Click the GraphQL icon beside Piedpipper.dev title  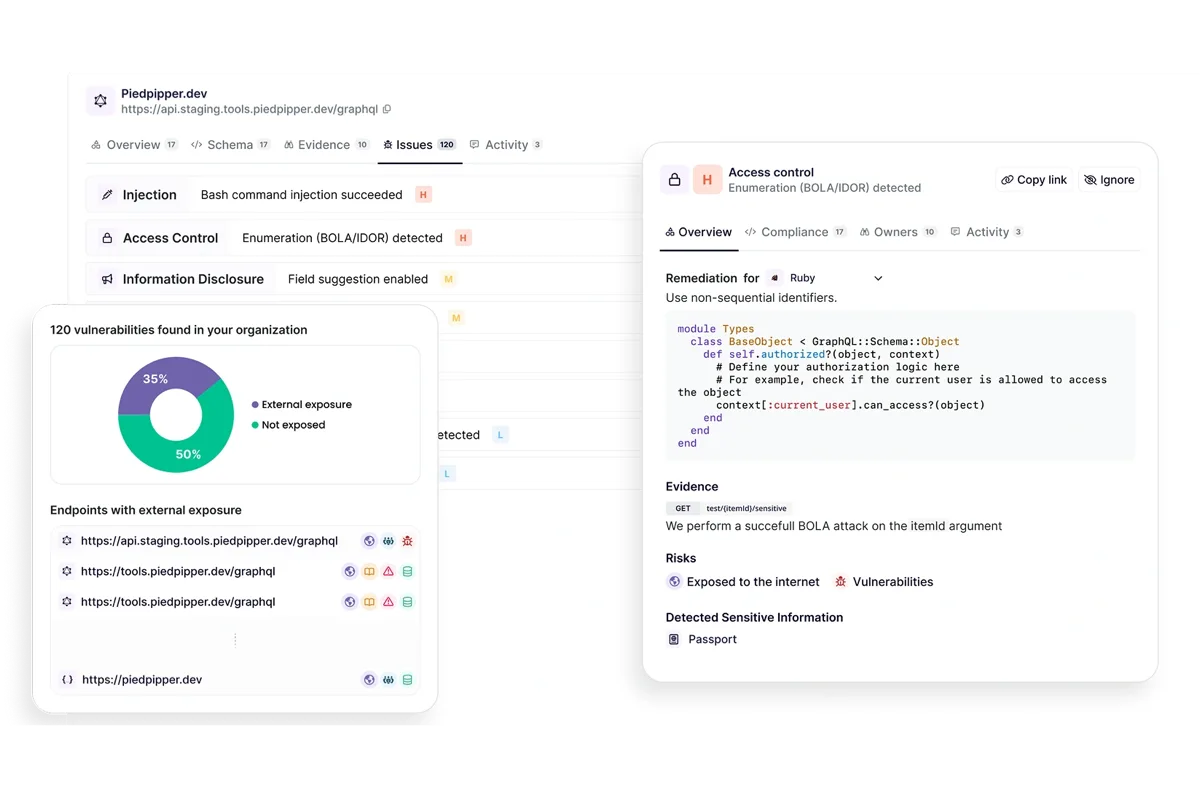(100, 101)
